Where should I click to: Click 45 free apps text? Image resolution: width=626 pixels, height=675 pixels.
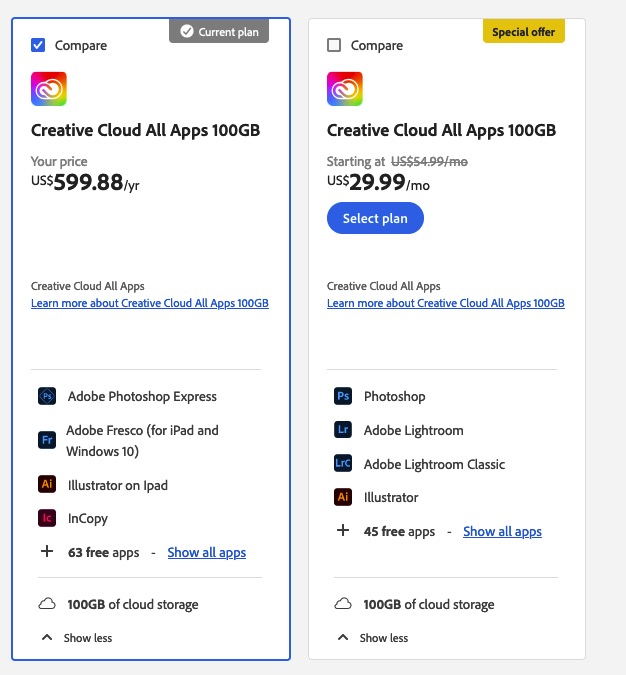[399, 532]
